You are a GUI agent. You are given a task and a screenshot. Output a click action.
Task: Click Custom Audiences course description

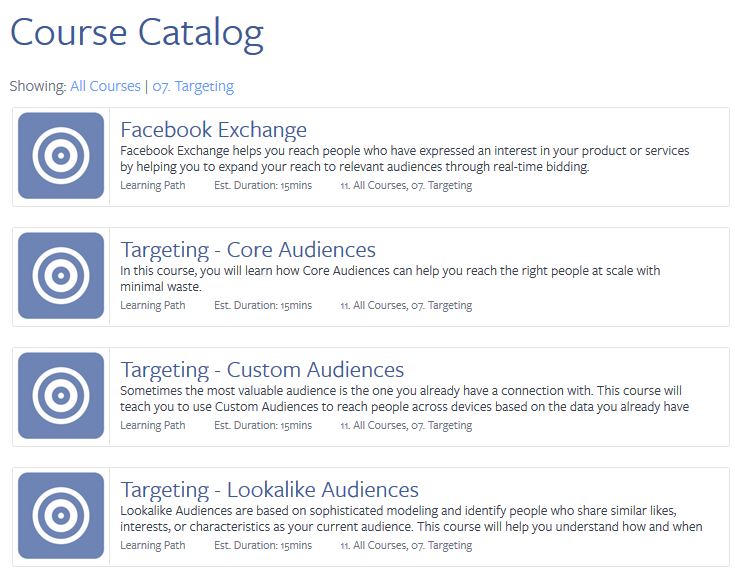(405, 398)
